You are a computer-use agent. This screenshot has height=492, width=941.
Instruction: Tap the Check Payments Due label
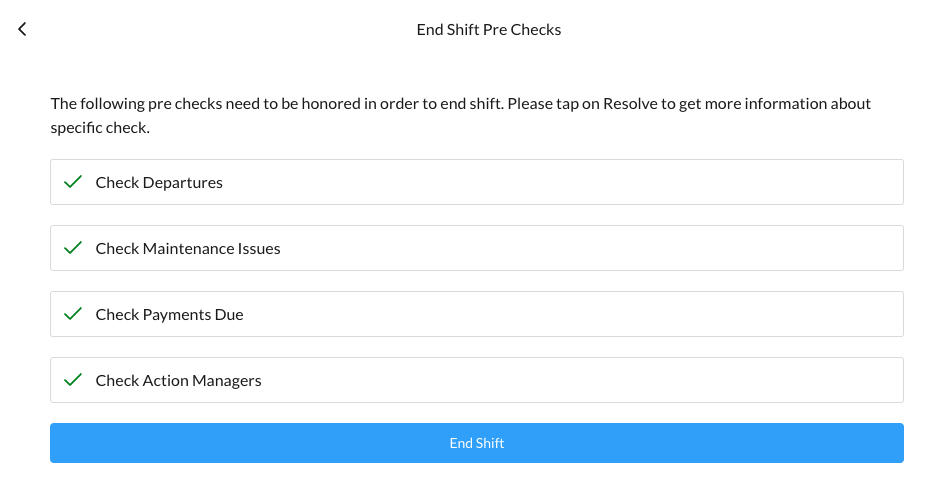(x=169, y=315)
